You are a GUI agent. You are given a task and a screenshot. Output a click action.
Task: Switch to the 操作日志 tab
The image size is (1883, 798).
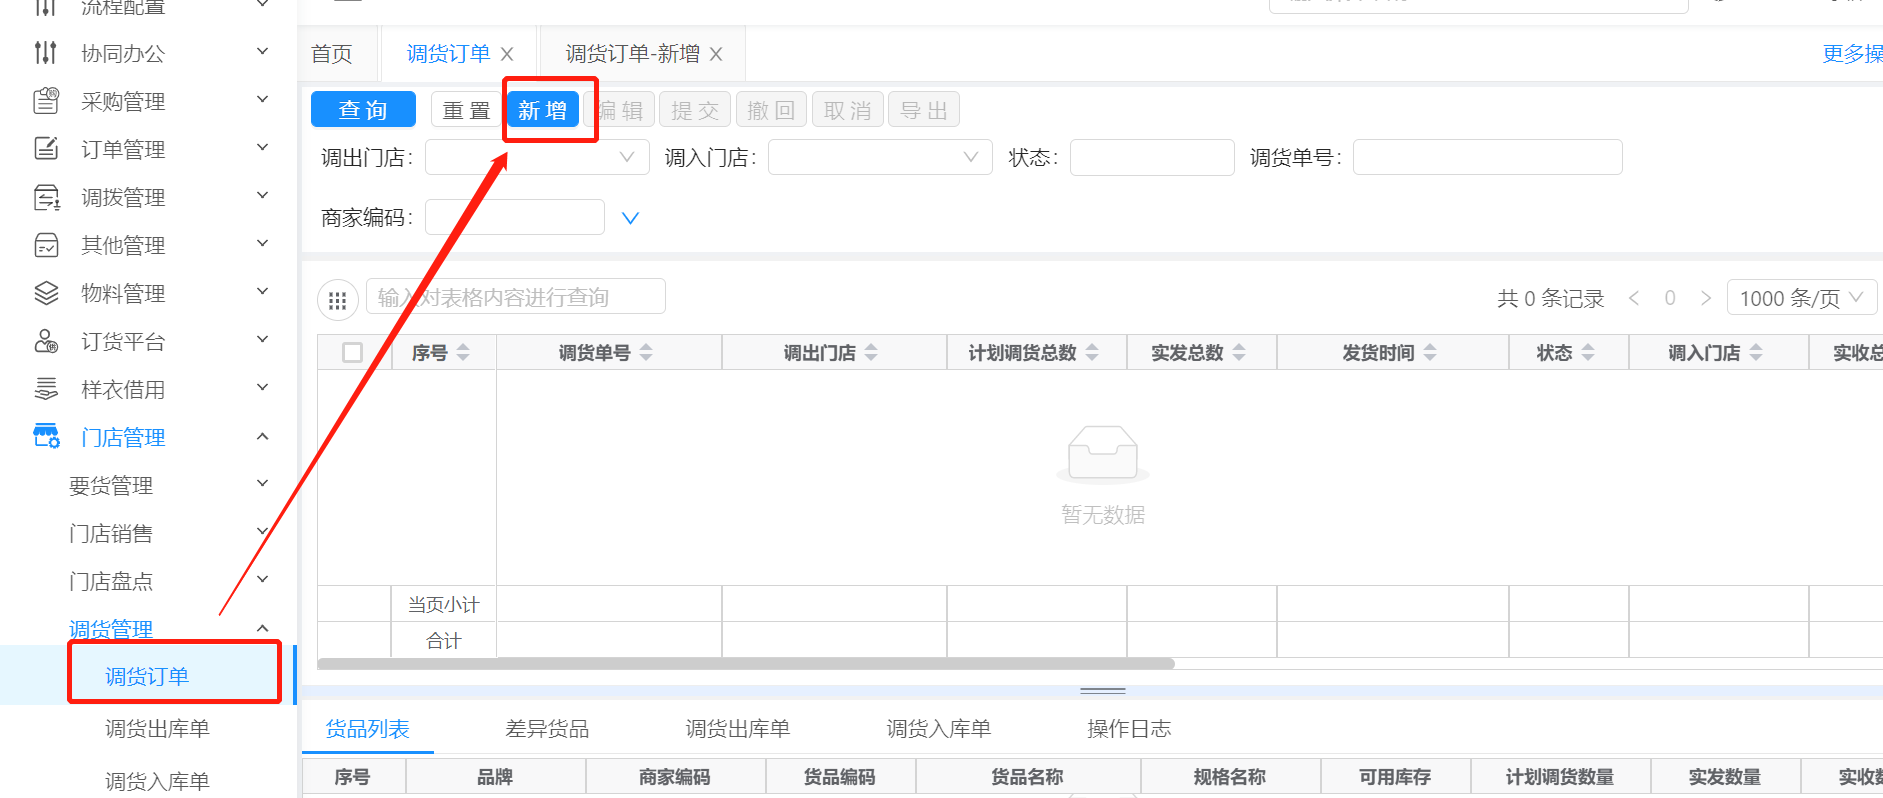point(1129,729)
